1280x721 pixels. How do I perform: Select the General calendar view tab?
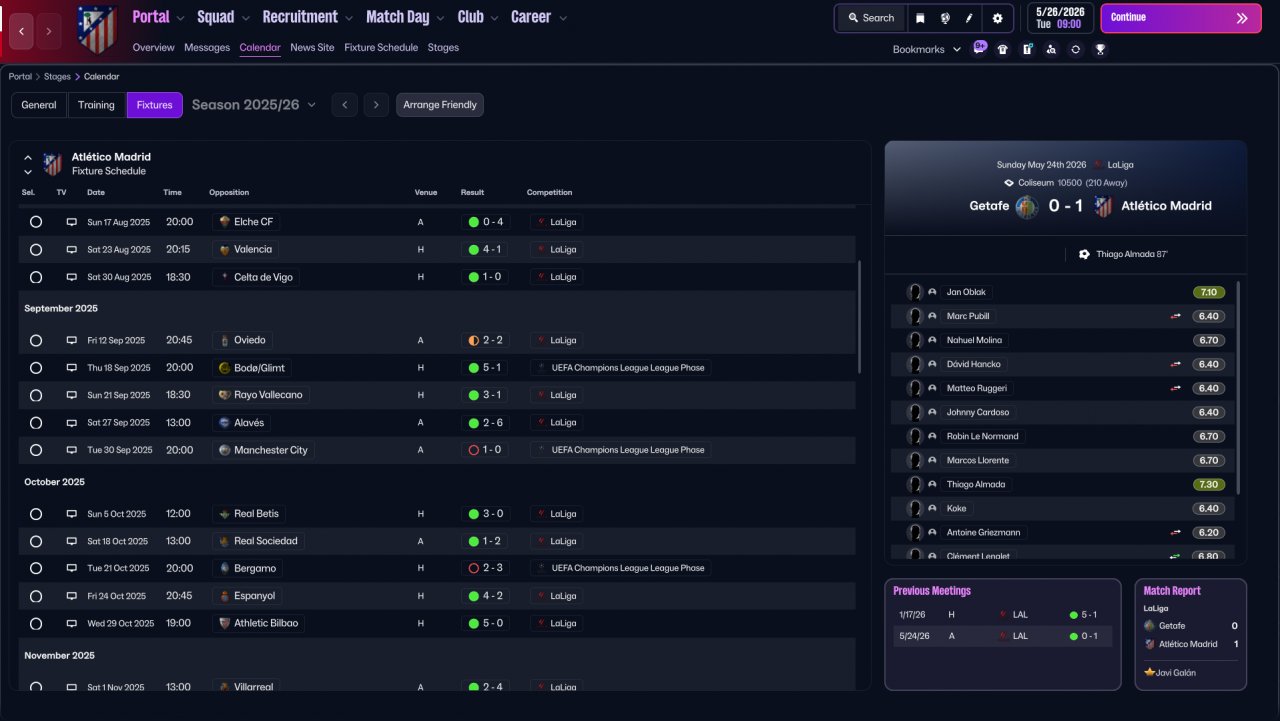[39, 105]
